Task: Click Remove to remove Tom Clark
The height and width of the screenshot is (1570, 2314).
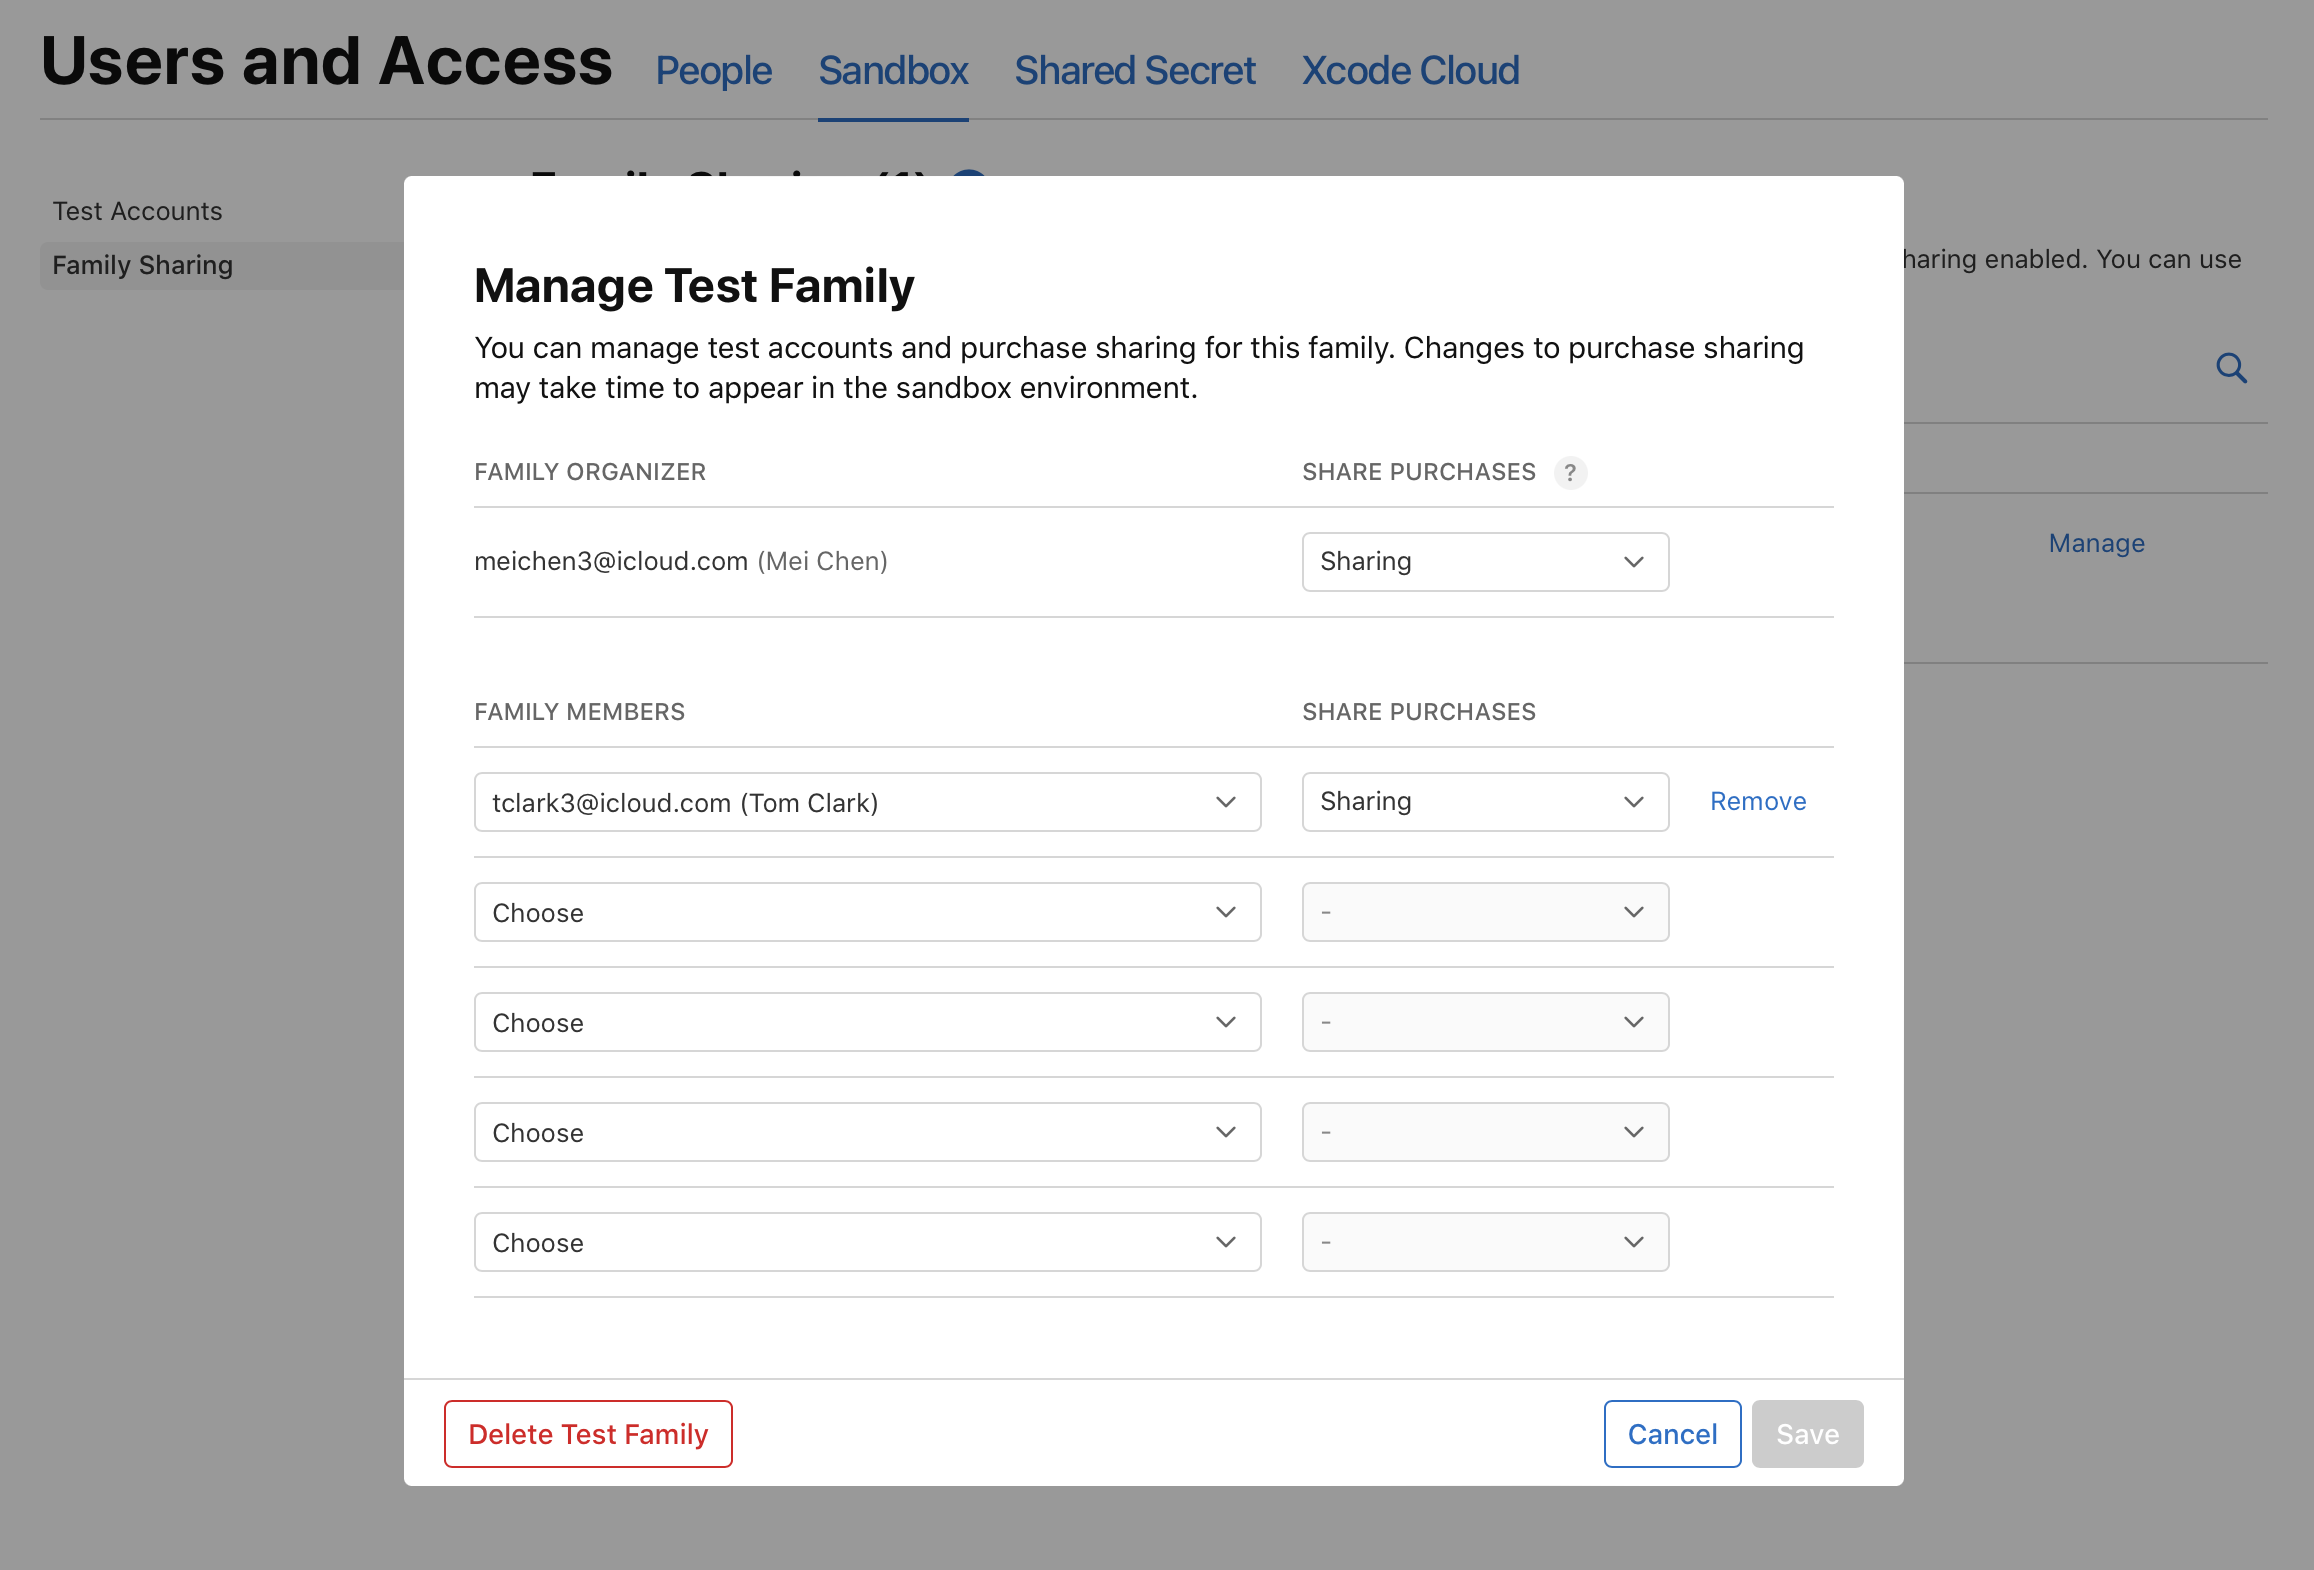Action: (x=1757, y=801)
